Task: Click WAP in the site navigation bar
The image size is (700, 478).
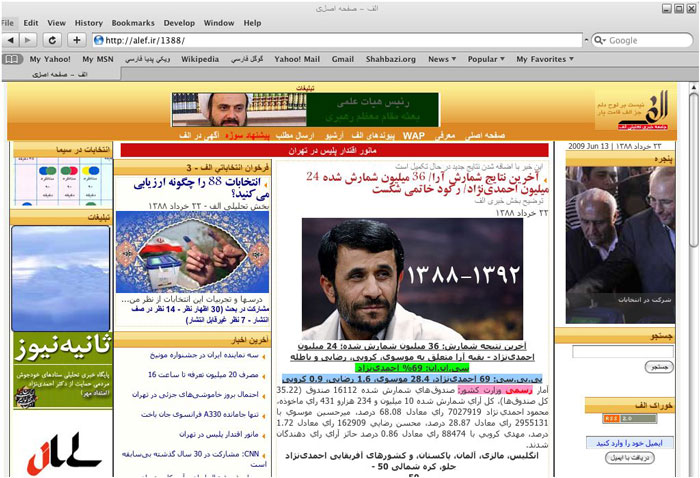Action: point(414,135)
